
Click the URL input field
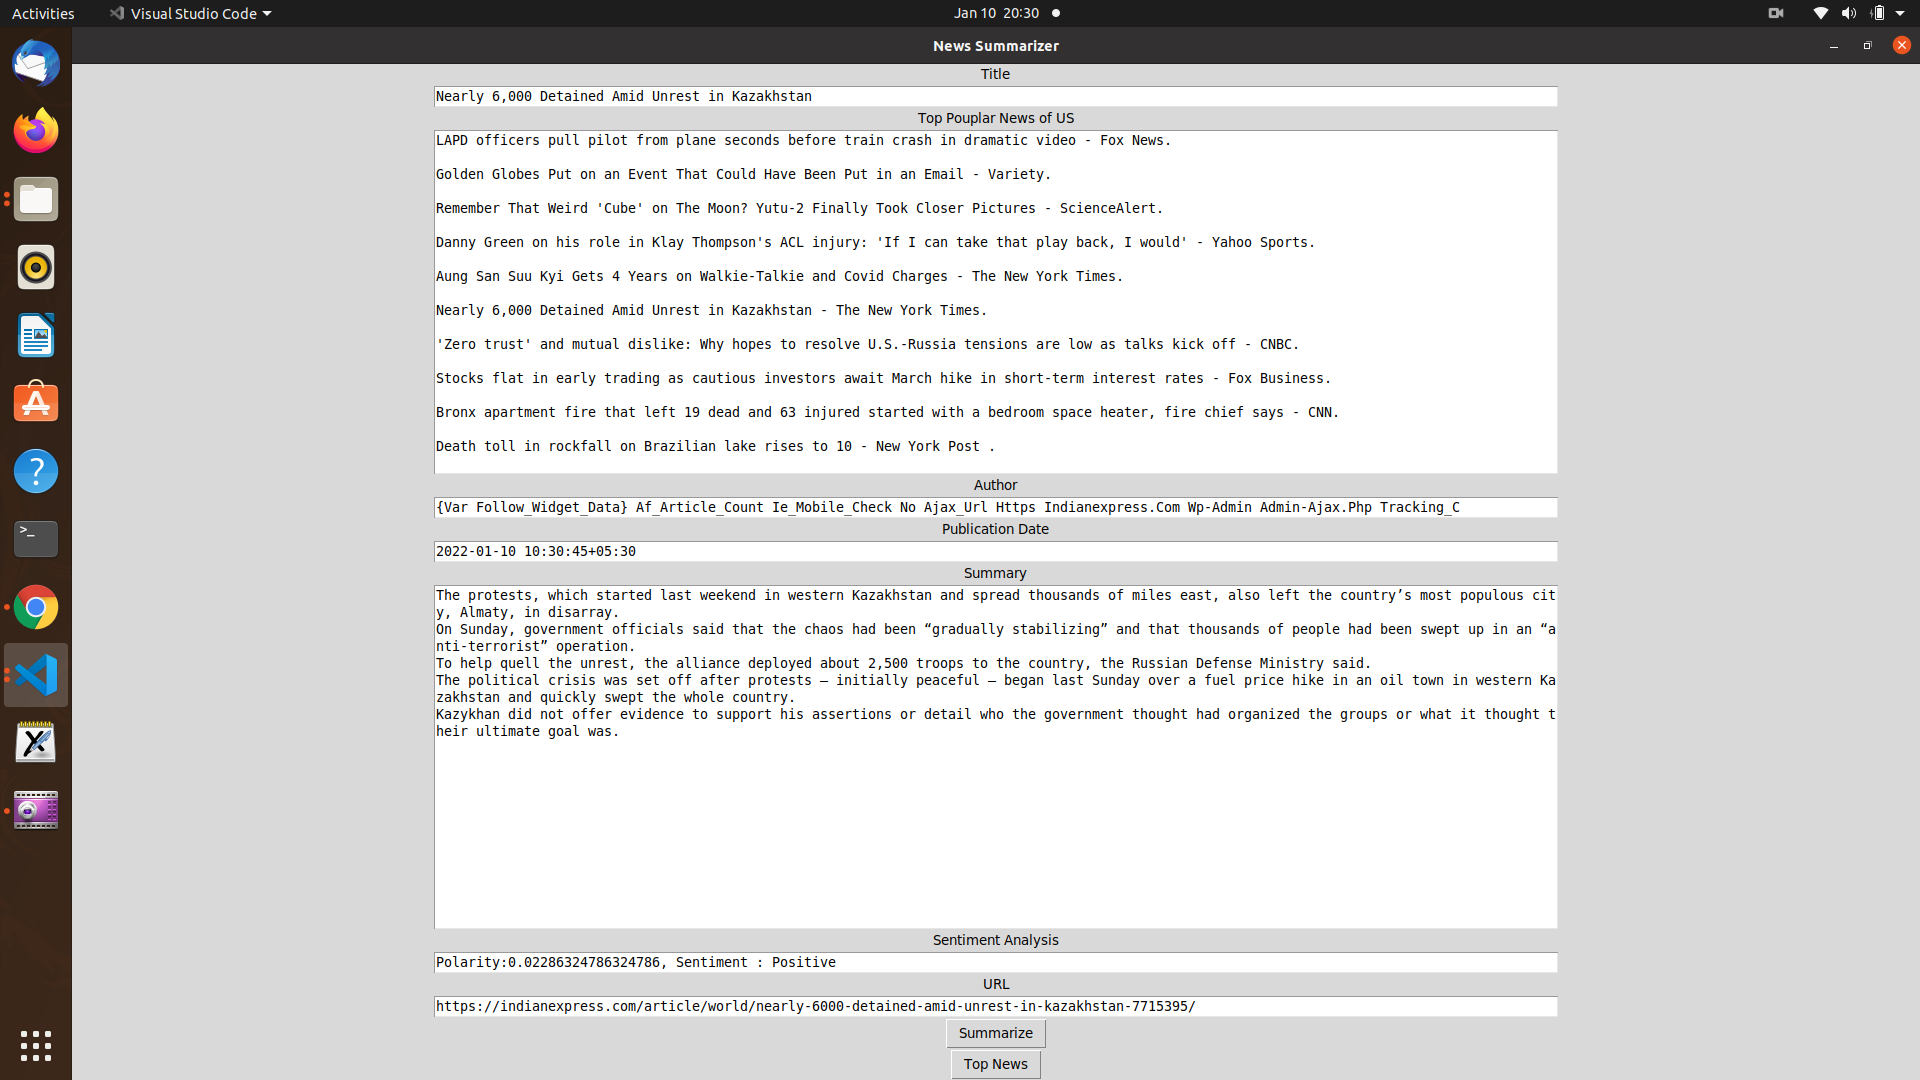[x=995, y=1006]
